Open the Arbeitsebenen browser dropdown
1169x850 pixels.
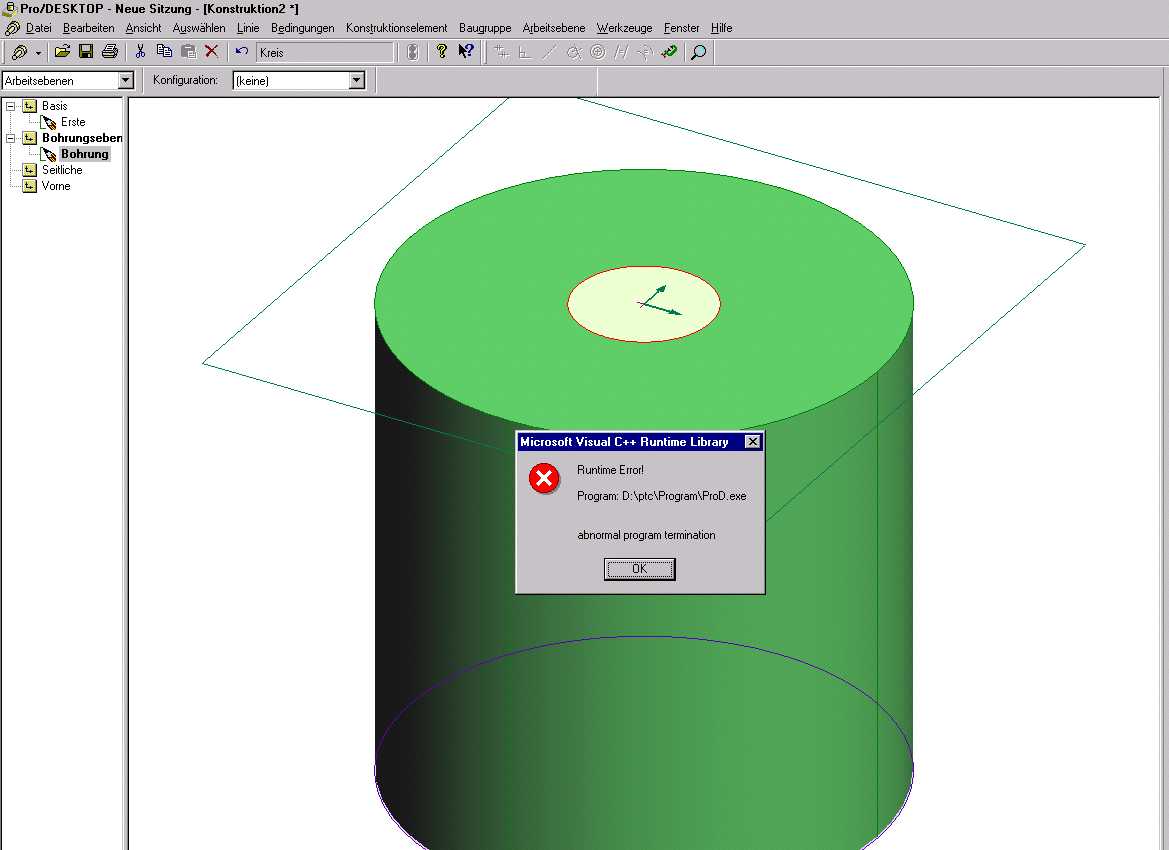pyautogui.click(x=126, y=80)
